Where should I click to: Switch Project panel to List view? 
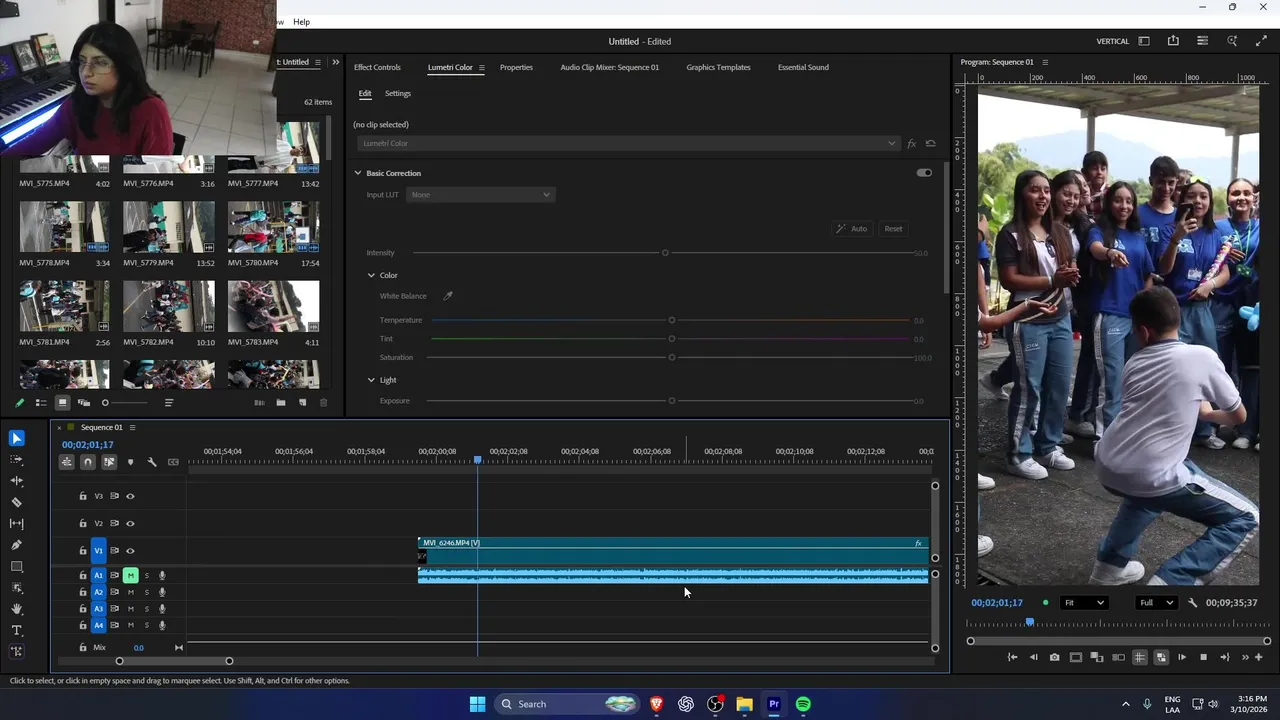[41, 403]
